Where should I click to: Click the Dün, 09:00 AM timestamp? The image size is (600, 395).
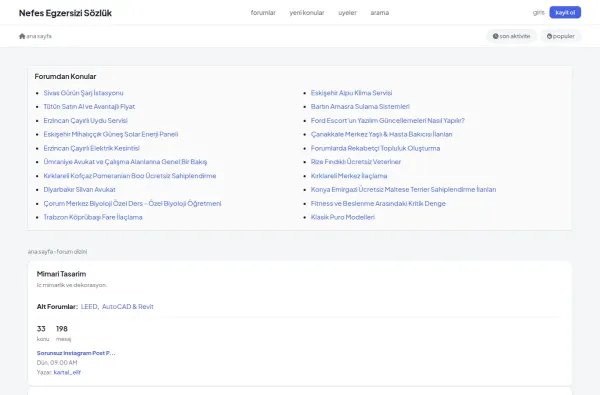click(x=57, y=362)
